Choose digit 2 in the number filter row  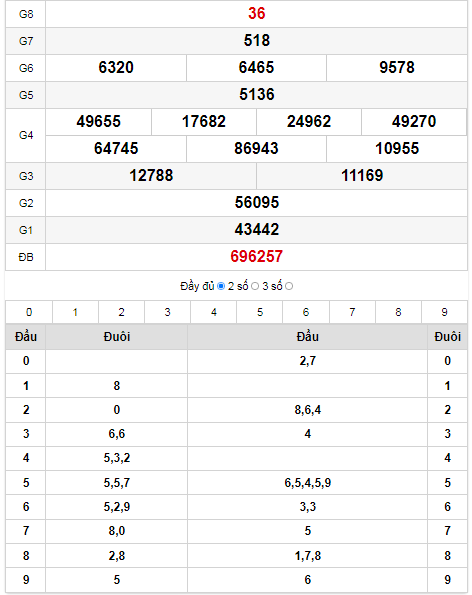coord(121,312)
